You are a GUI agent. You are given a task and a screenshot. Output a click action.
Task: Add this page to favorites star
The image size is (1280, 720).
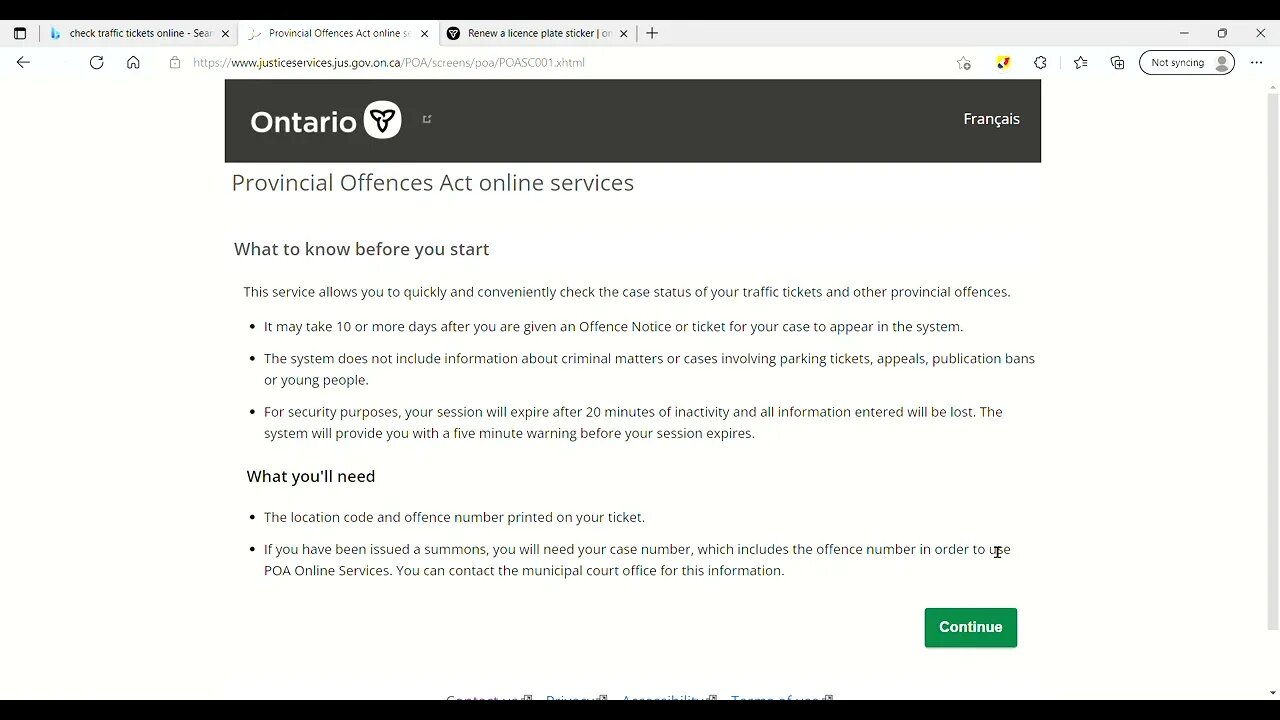pos(964,62)
